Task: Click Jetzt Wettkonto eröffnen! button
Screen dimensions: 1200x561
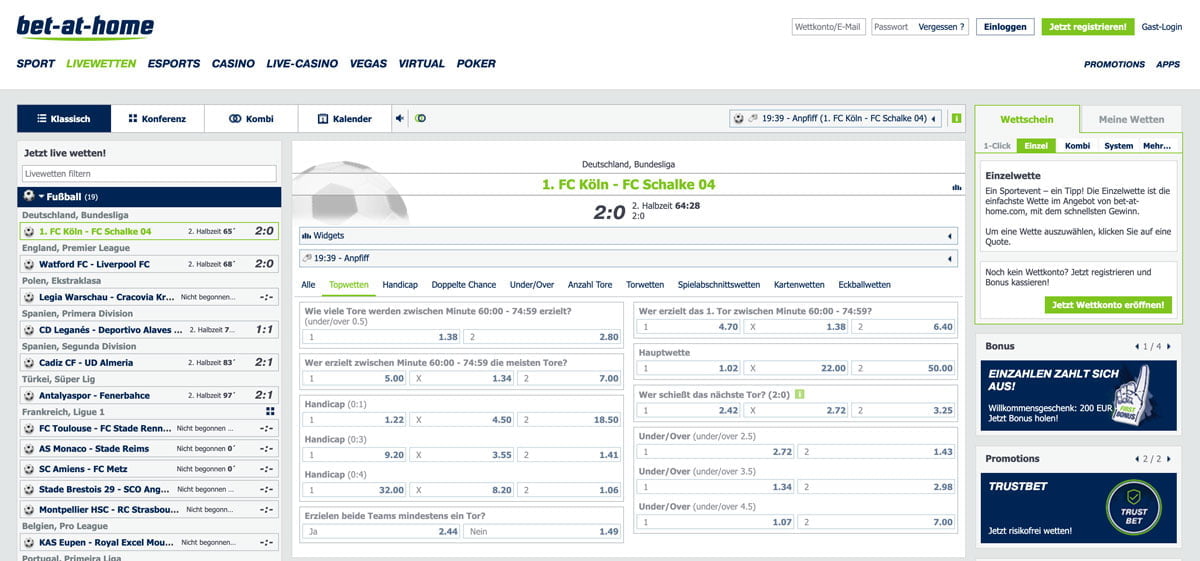Action: click(x=1108, y=305)
